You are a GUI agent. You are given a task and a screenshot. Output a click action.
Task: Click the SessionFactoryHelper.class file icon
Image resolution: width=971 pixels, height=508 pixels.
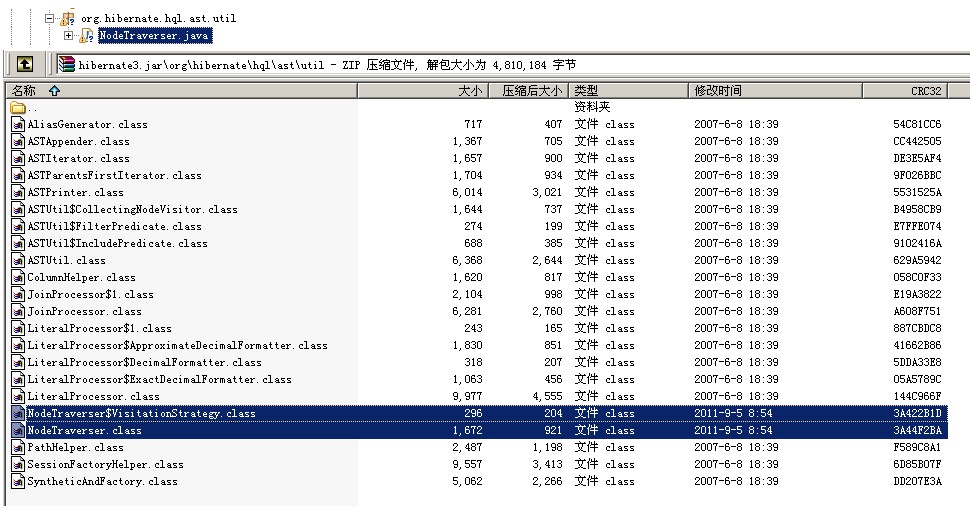coord(18,465)
